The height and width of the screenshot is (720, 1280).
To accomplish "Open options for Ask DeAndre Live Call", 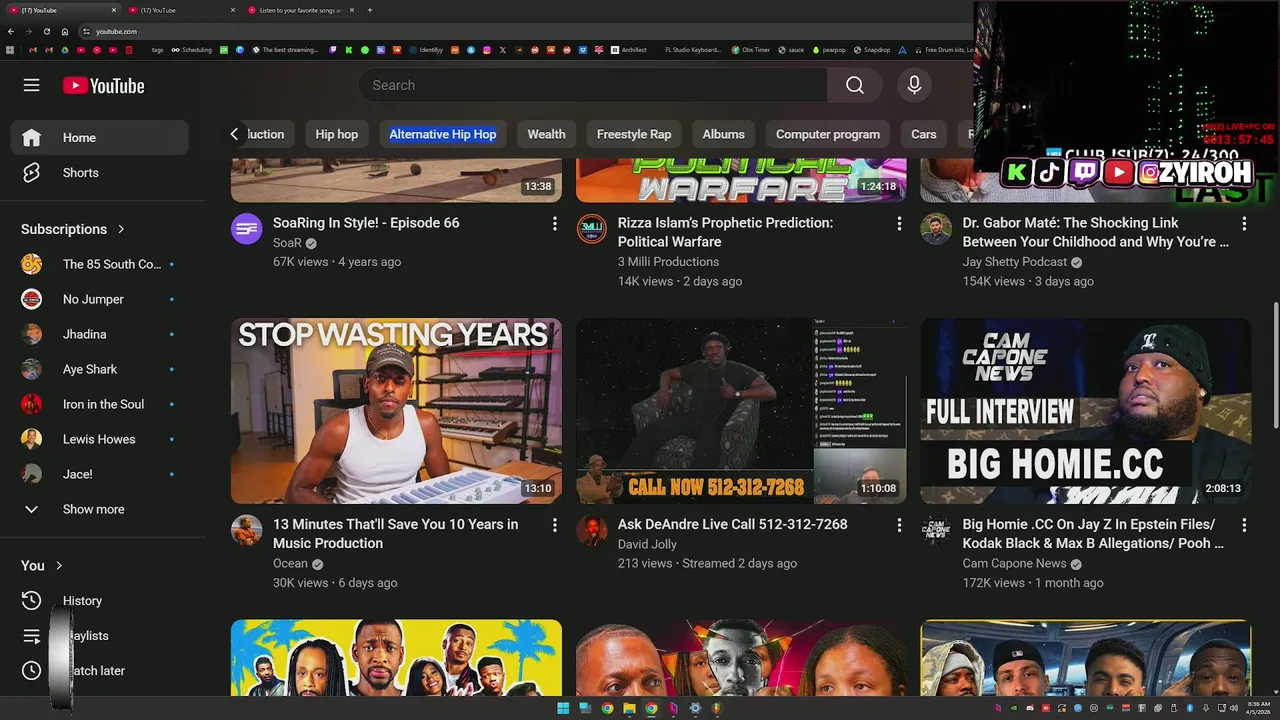I will click(899, 525).
